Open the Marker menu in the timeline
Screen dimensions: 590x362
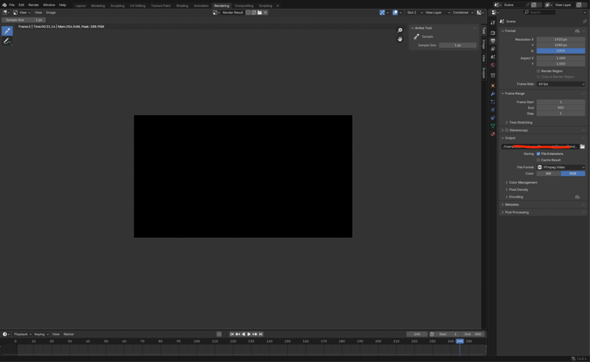68,334
